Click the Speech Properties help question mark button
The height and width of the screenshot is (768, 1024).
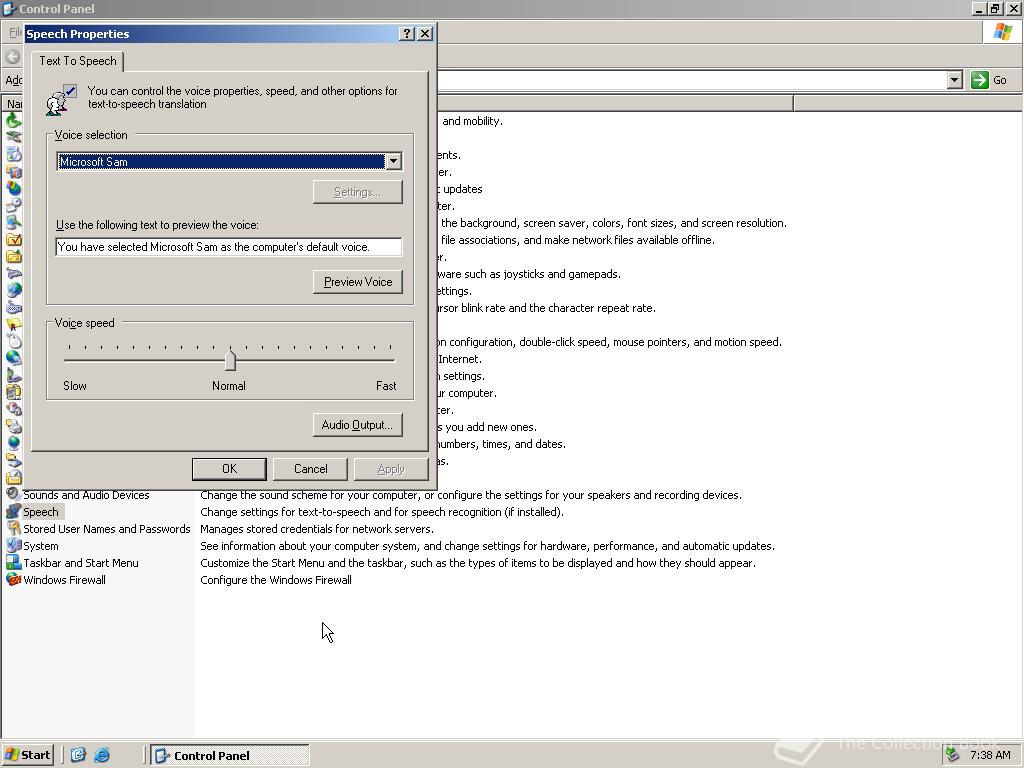click(x=406, y=33)
